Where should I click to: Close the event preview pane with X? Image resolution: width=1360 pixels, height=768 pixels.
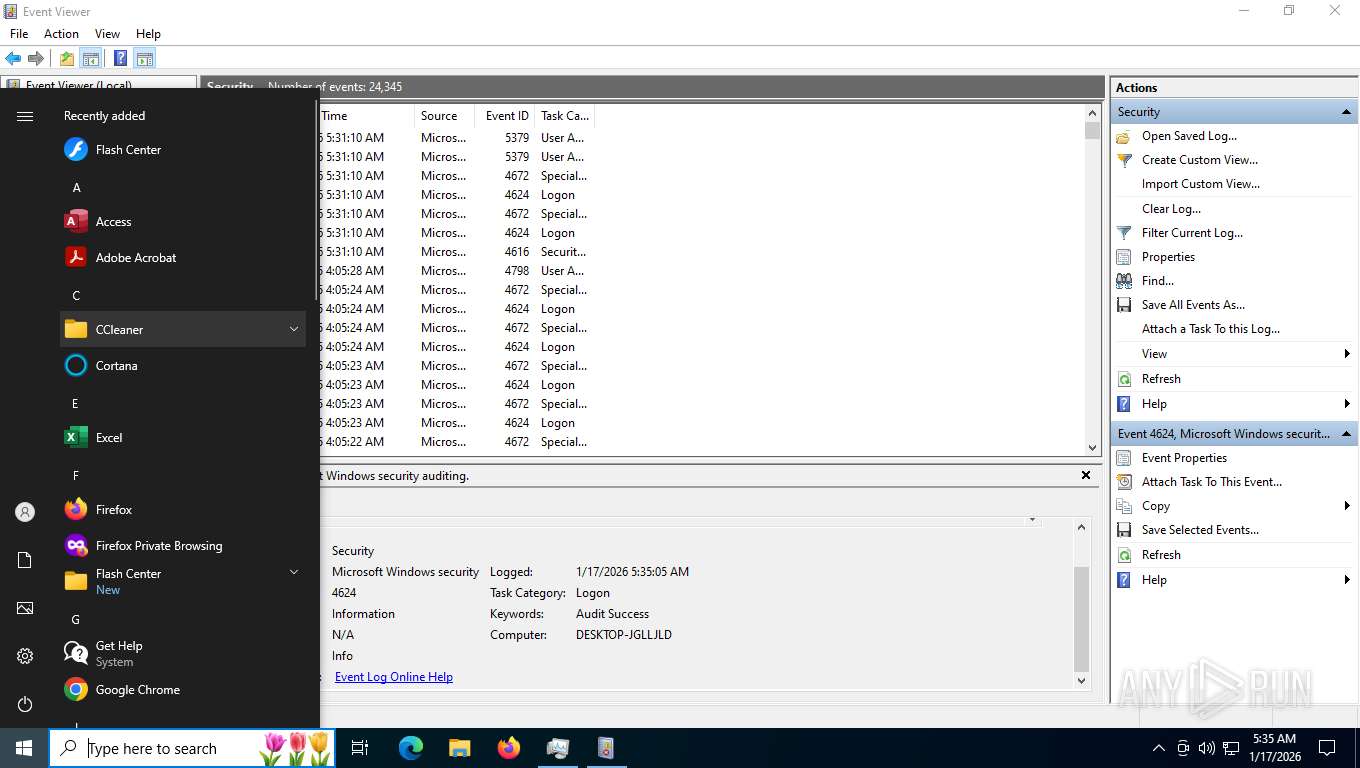(x=1086, y=476)
